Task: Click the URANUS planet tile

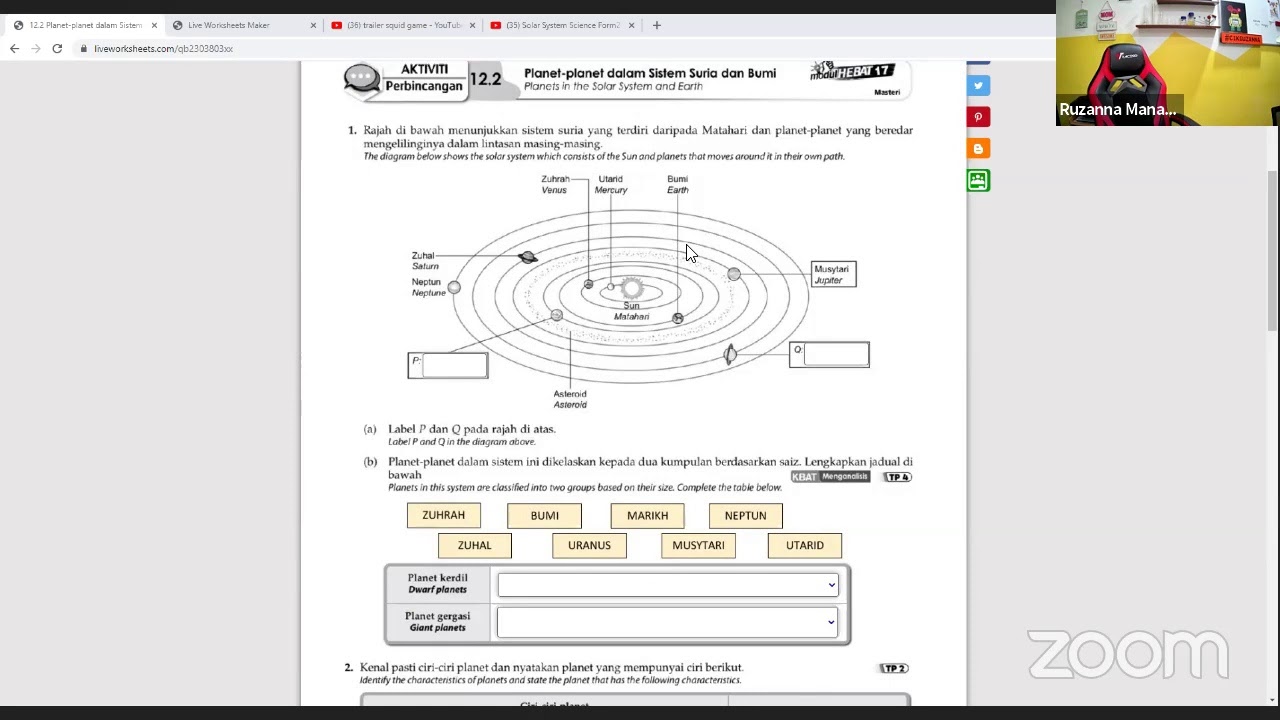Action: (x=589, y=545)
